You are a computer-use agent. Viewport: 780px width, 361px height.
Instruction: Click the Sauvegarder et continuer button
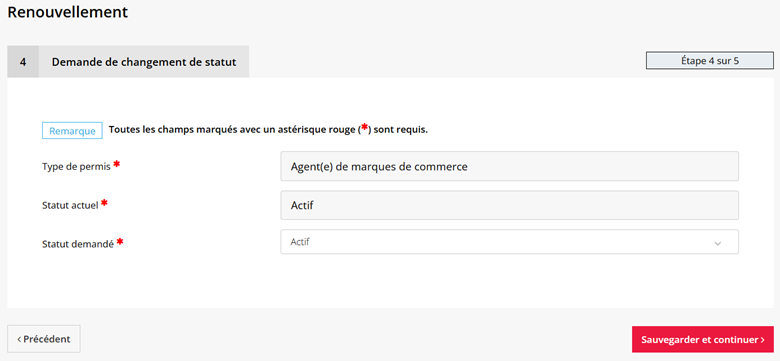702,340
